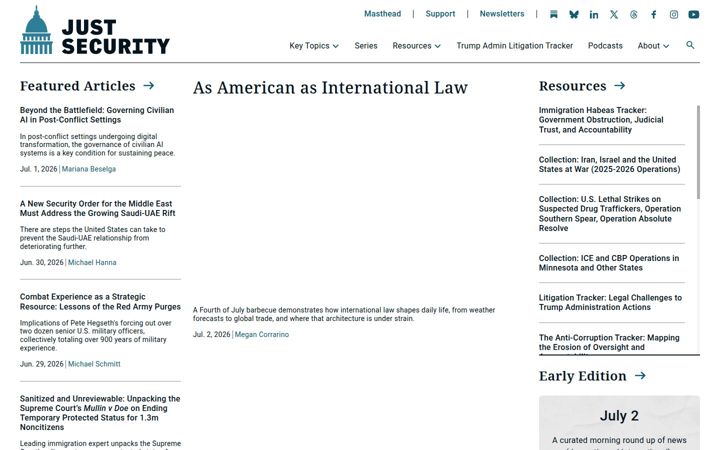
Task: Open author Michael Hanna's page
Action: (92, 263)
